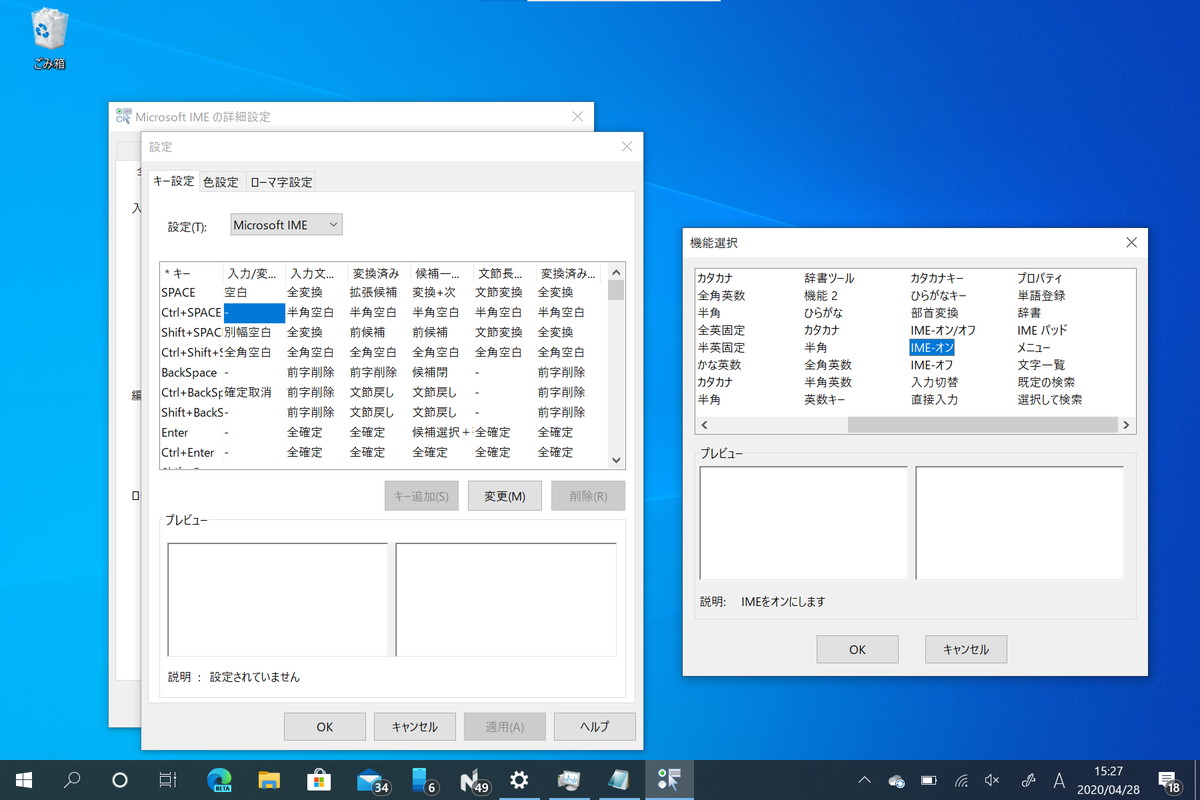Screen dimensions: 1200x800
Task: Open File Explorer from the taskbar
Action: (x=269, y=779)
